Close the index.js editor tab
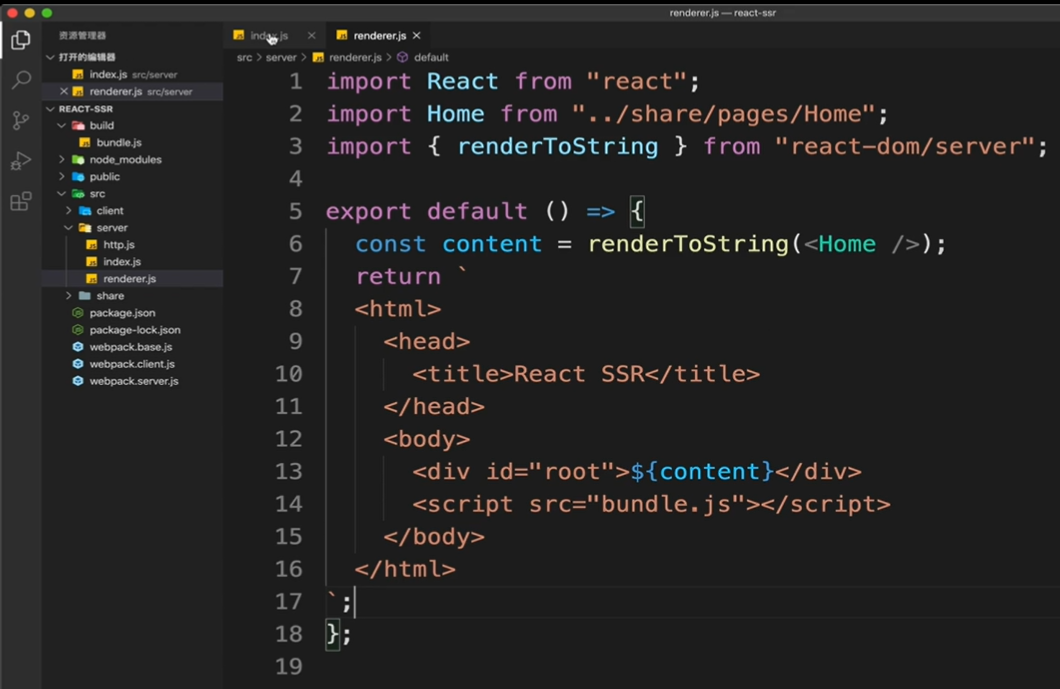The height and width of the screenshot is (689, 1060). (311, 35)
